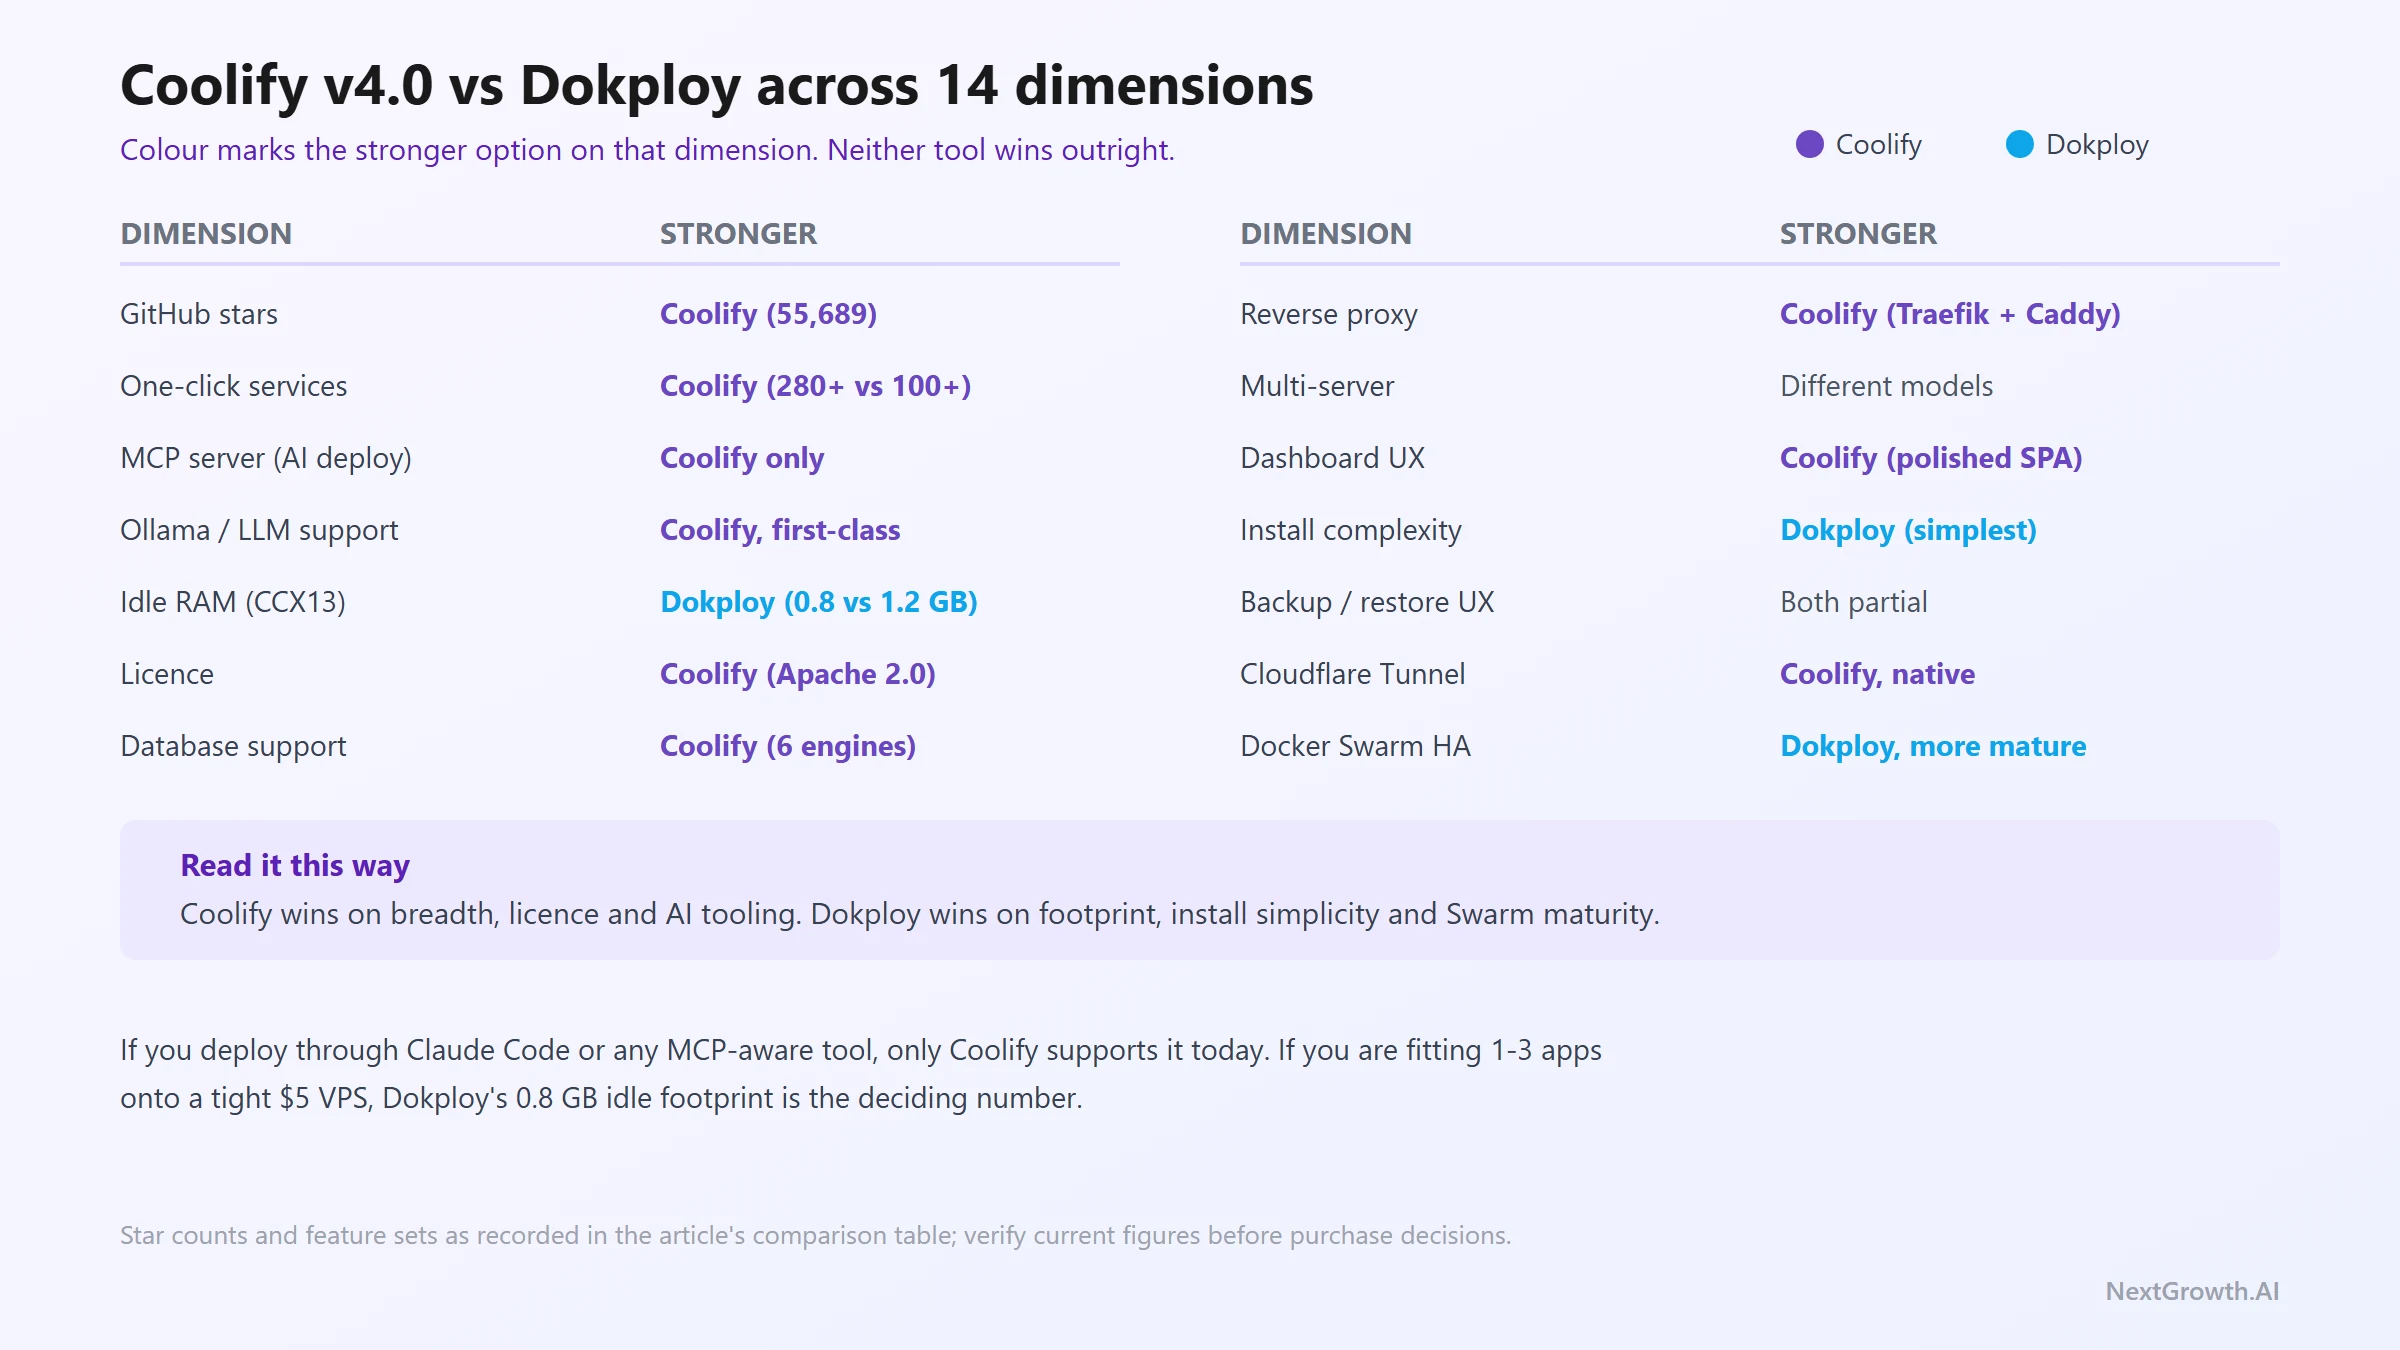Click 'Ollama / LLM support' row label
2400x1350 pixels.
point(259,530)
